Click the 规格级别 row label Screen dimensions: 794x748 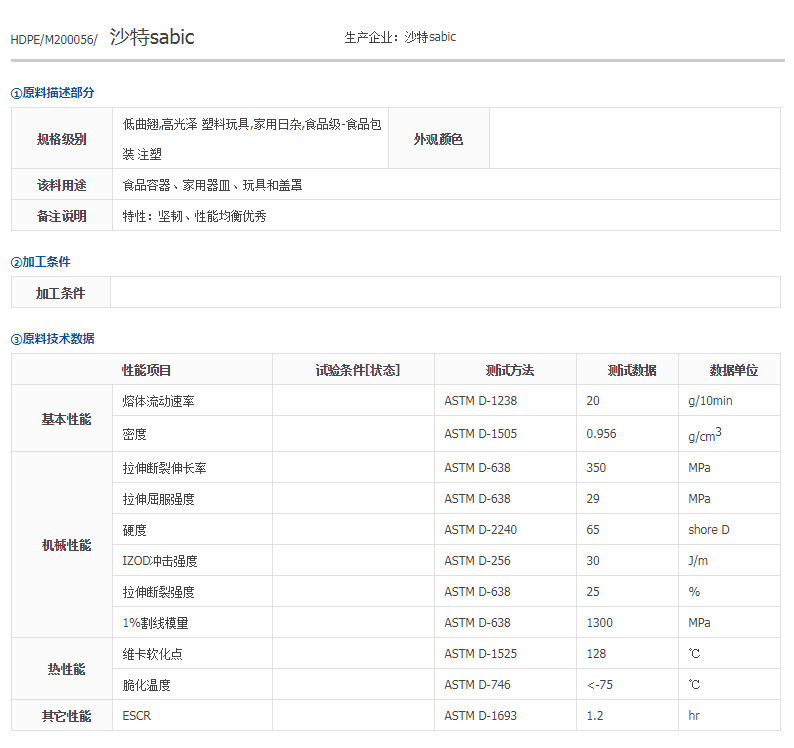click(x=62, y=139)
